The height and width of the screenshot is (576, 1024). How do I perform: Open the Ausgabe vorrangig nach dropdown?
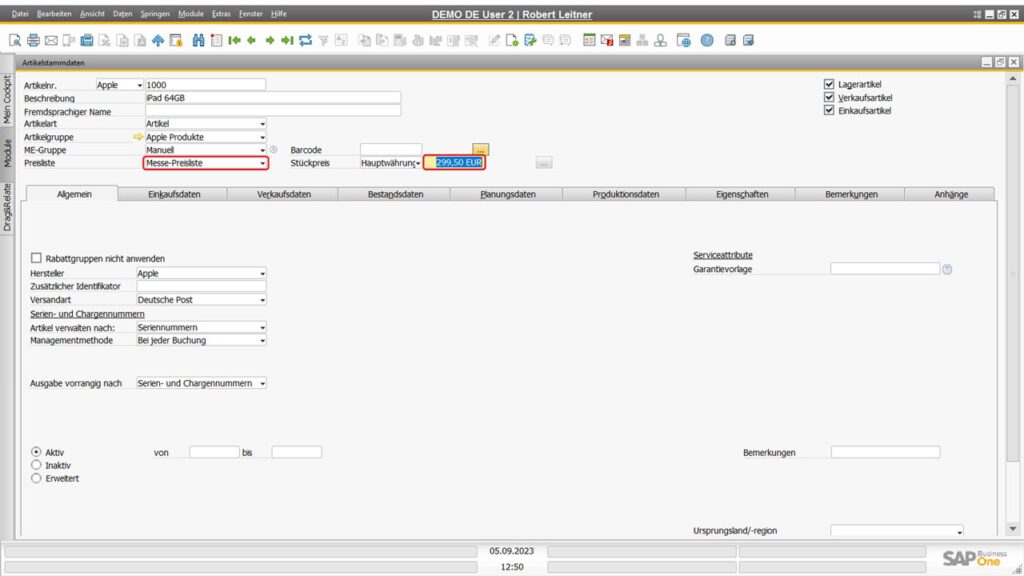point(201,383)
